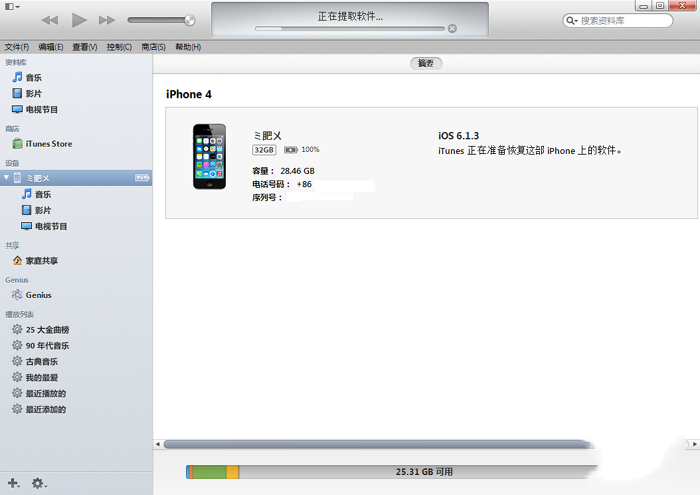Click the 正在提取软件 status text
Screen dimensions: 700x495
tap(350, 17)
